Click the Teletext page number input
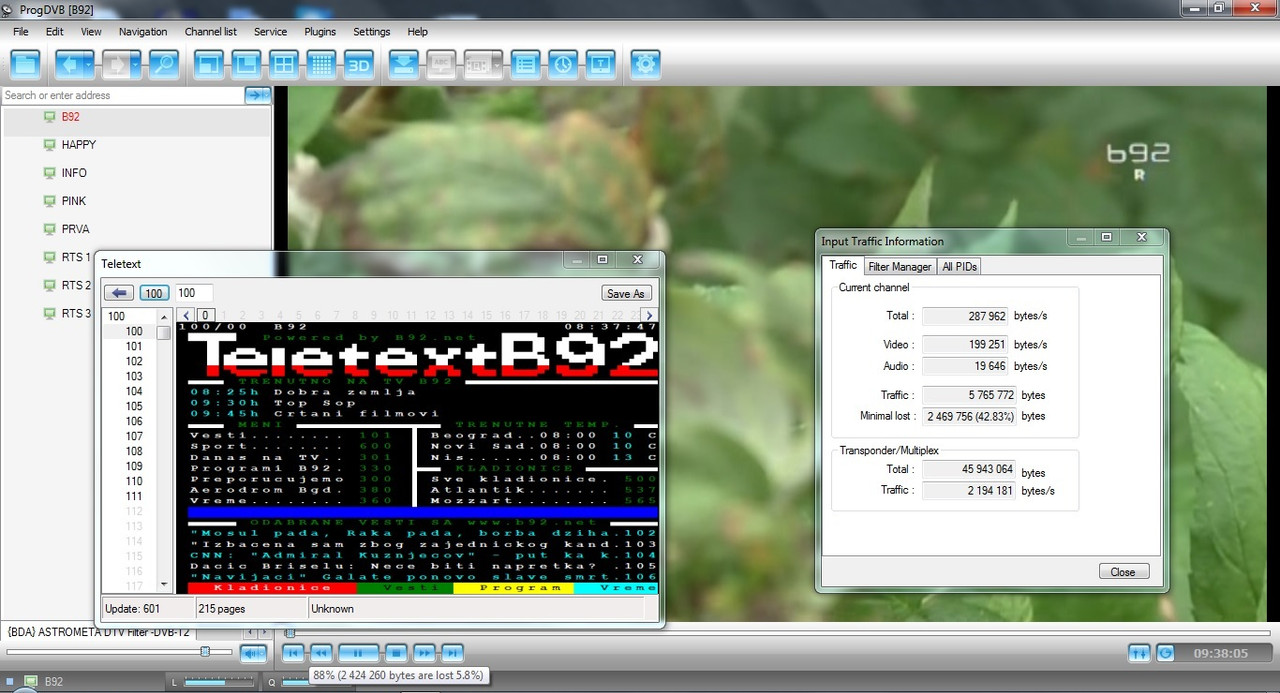 (194, 293)
